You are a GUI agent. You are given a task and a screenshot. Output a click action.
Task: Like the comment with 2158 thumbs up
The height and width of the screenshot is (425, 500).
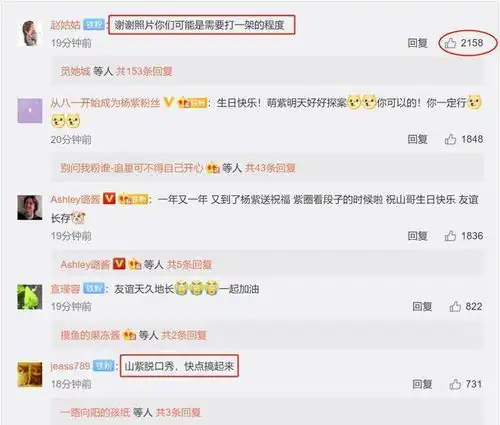tap(450, 43)
